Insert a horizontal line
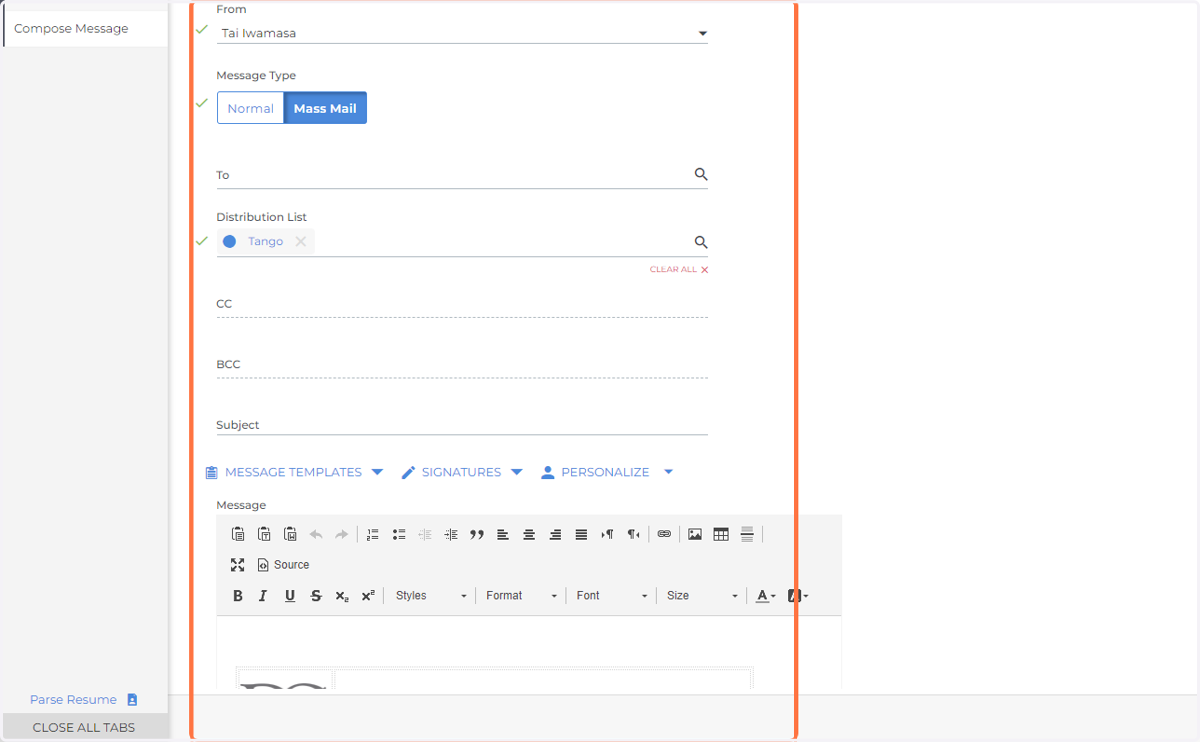 click(x=747, y=534)
